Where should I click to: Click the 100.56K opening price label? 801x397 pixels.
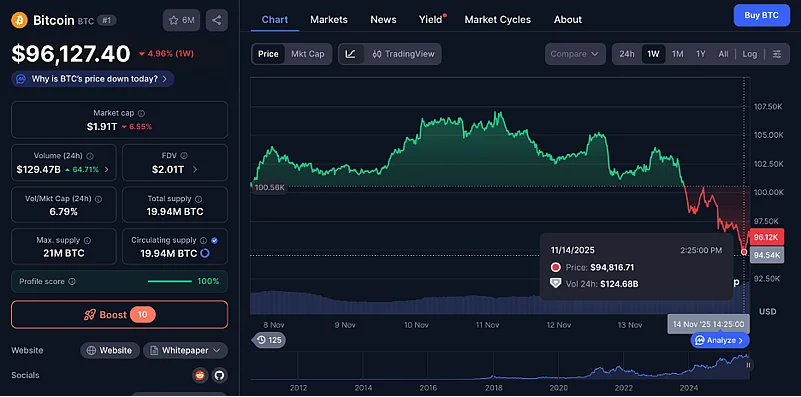pos(269,188)
